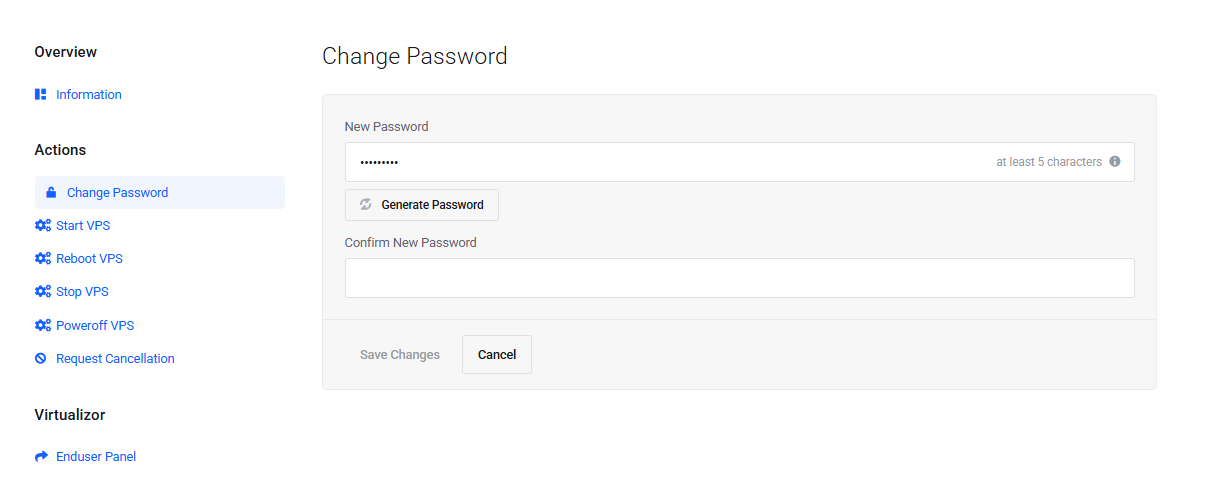This screenshot has width=1209, height=497.
Task: Click the Save Changes button
Action: click(x=400, y=355)
